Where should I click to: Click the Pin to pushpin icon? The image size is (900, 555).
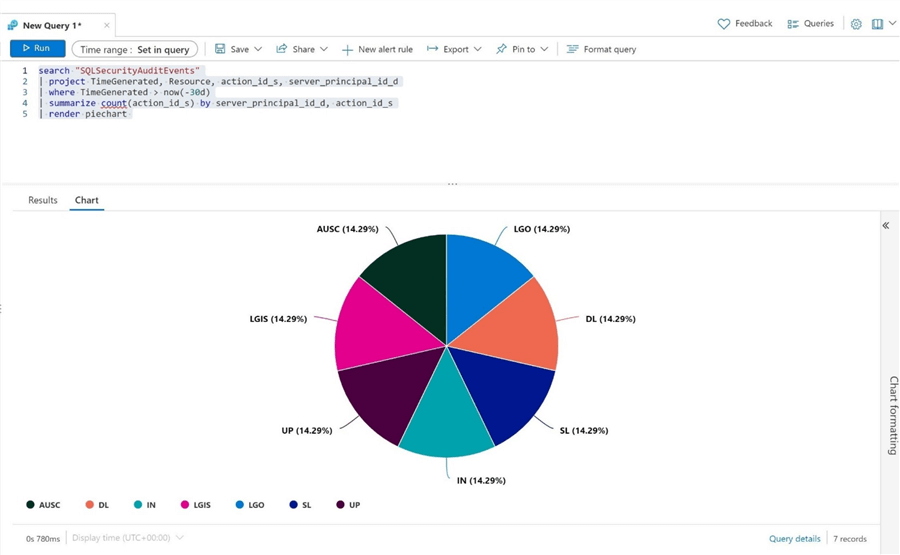tap(502, 49)
